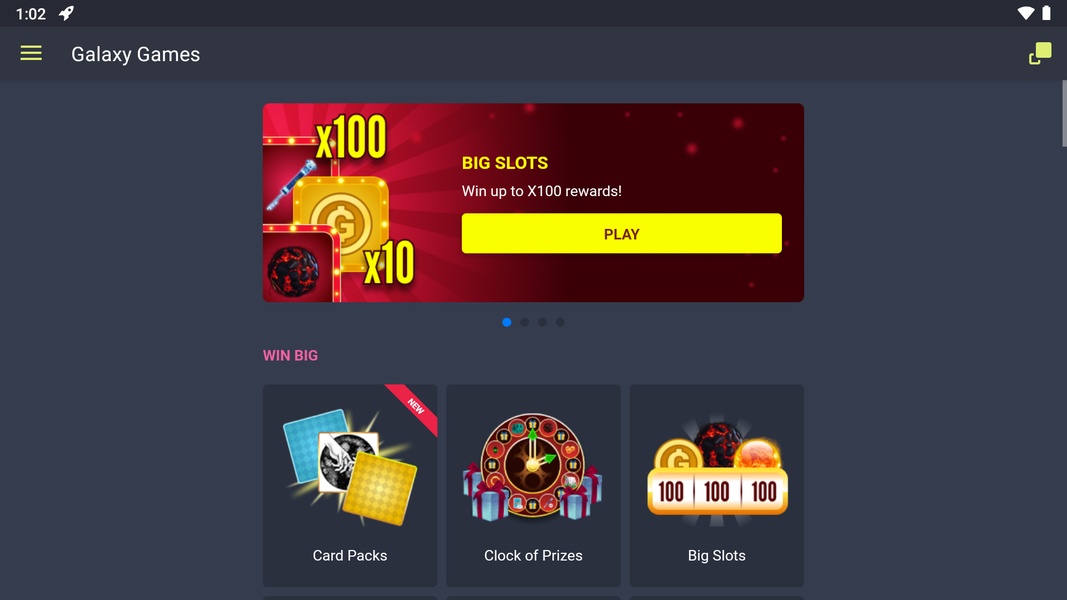Image resolution: width=1067 pixels, height=600 pixels.
Task: Select the second carousel dot indicator
Action: click(x=524, y=322)
